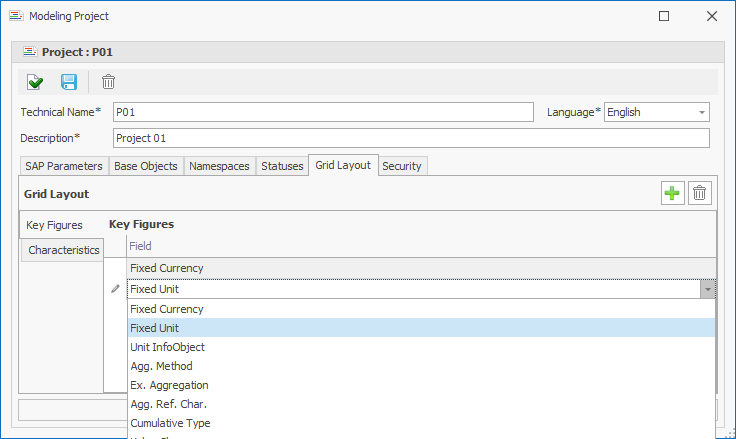736x439 pixels.
Task: Click the pencil edit row indicator
Action: (116, 289)
